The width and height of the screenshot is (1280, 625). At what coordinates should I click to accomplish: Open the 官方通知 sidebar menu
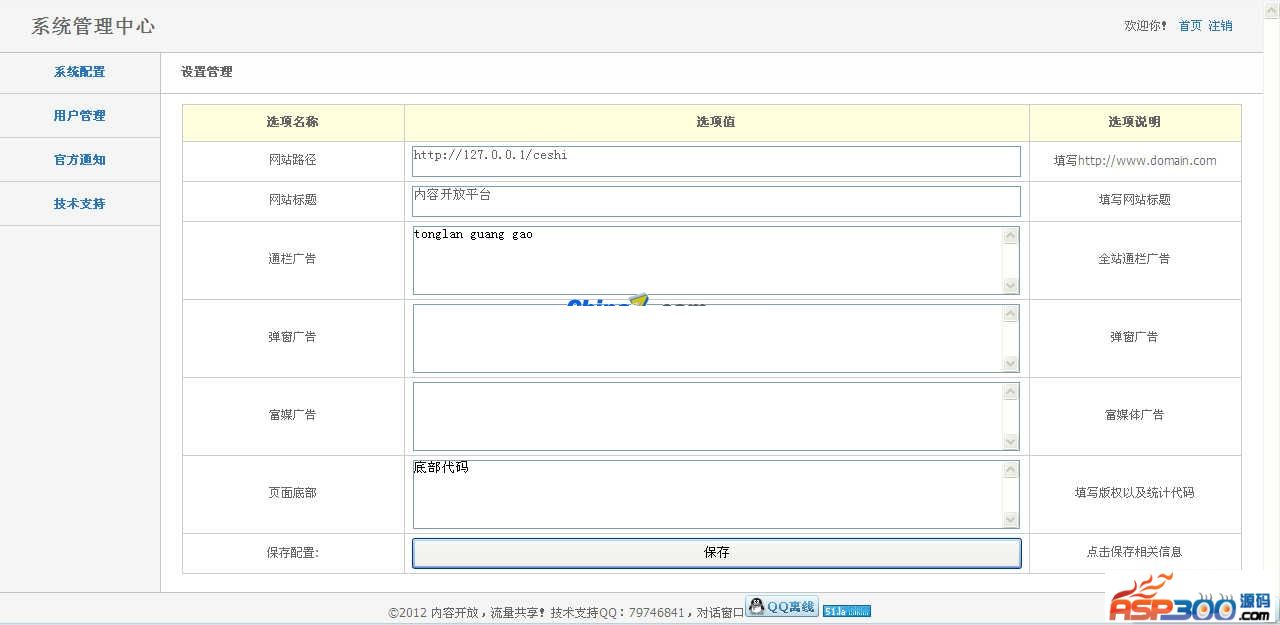(x=79, y=160)
